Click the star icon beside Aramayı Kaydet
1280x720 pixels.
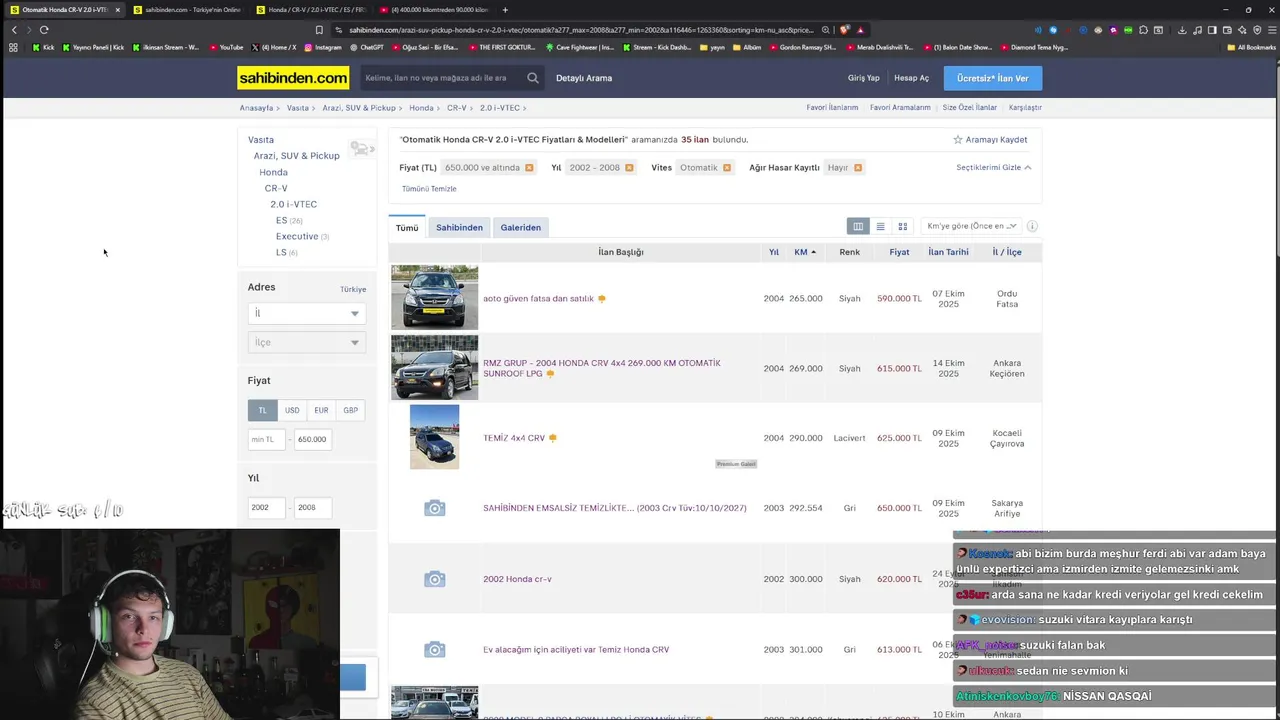[x=957, y=140]
